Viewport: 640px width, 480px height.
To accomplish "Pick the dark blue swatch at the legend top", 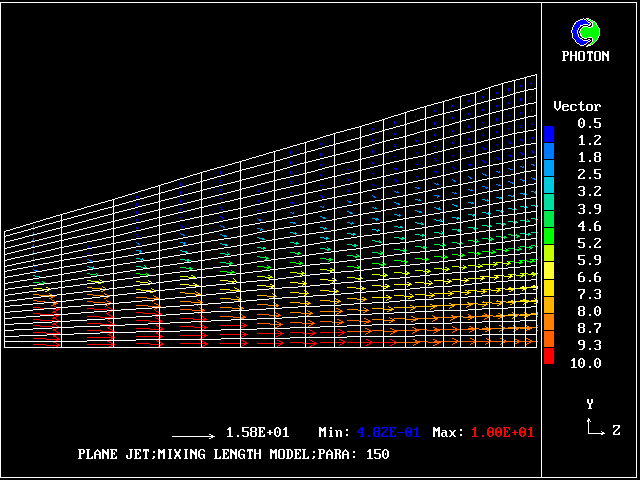I will pyautogui.click(x=549, y=134).
